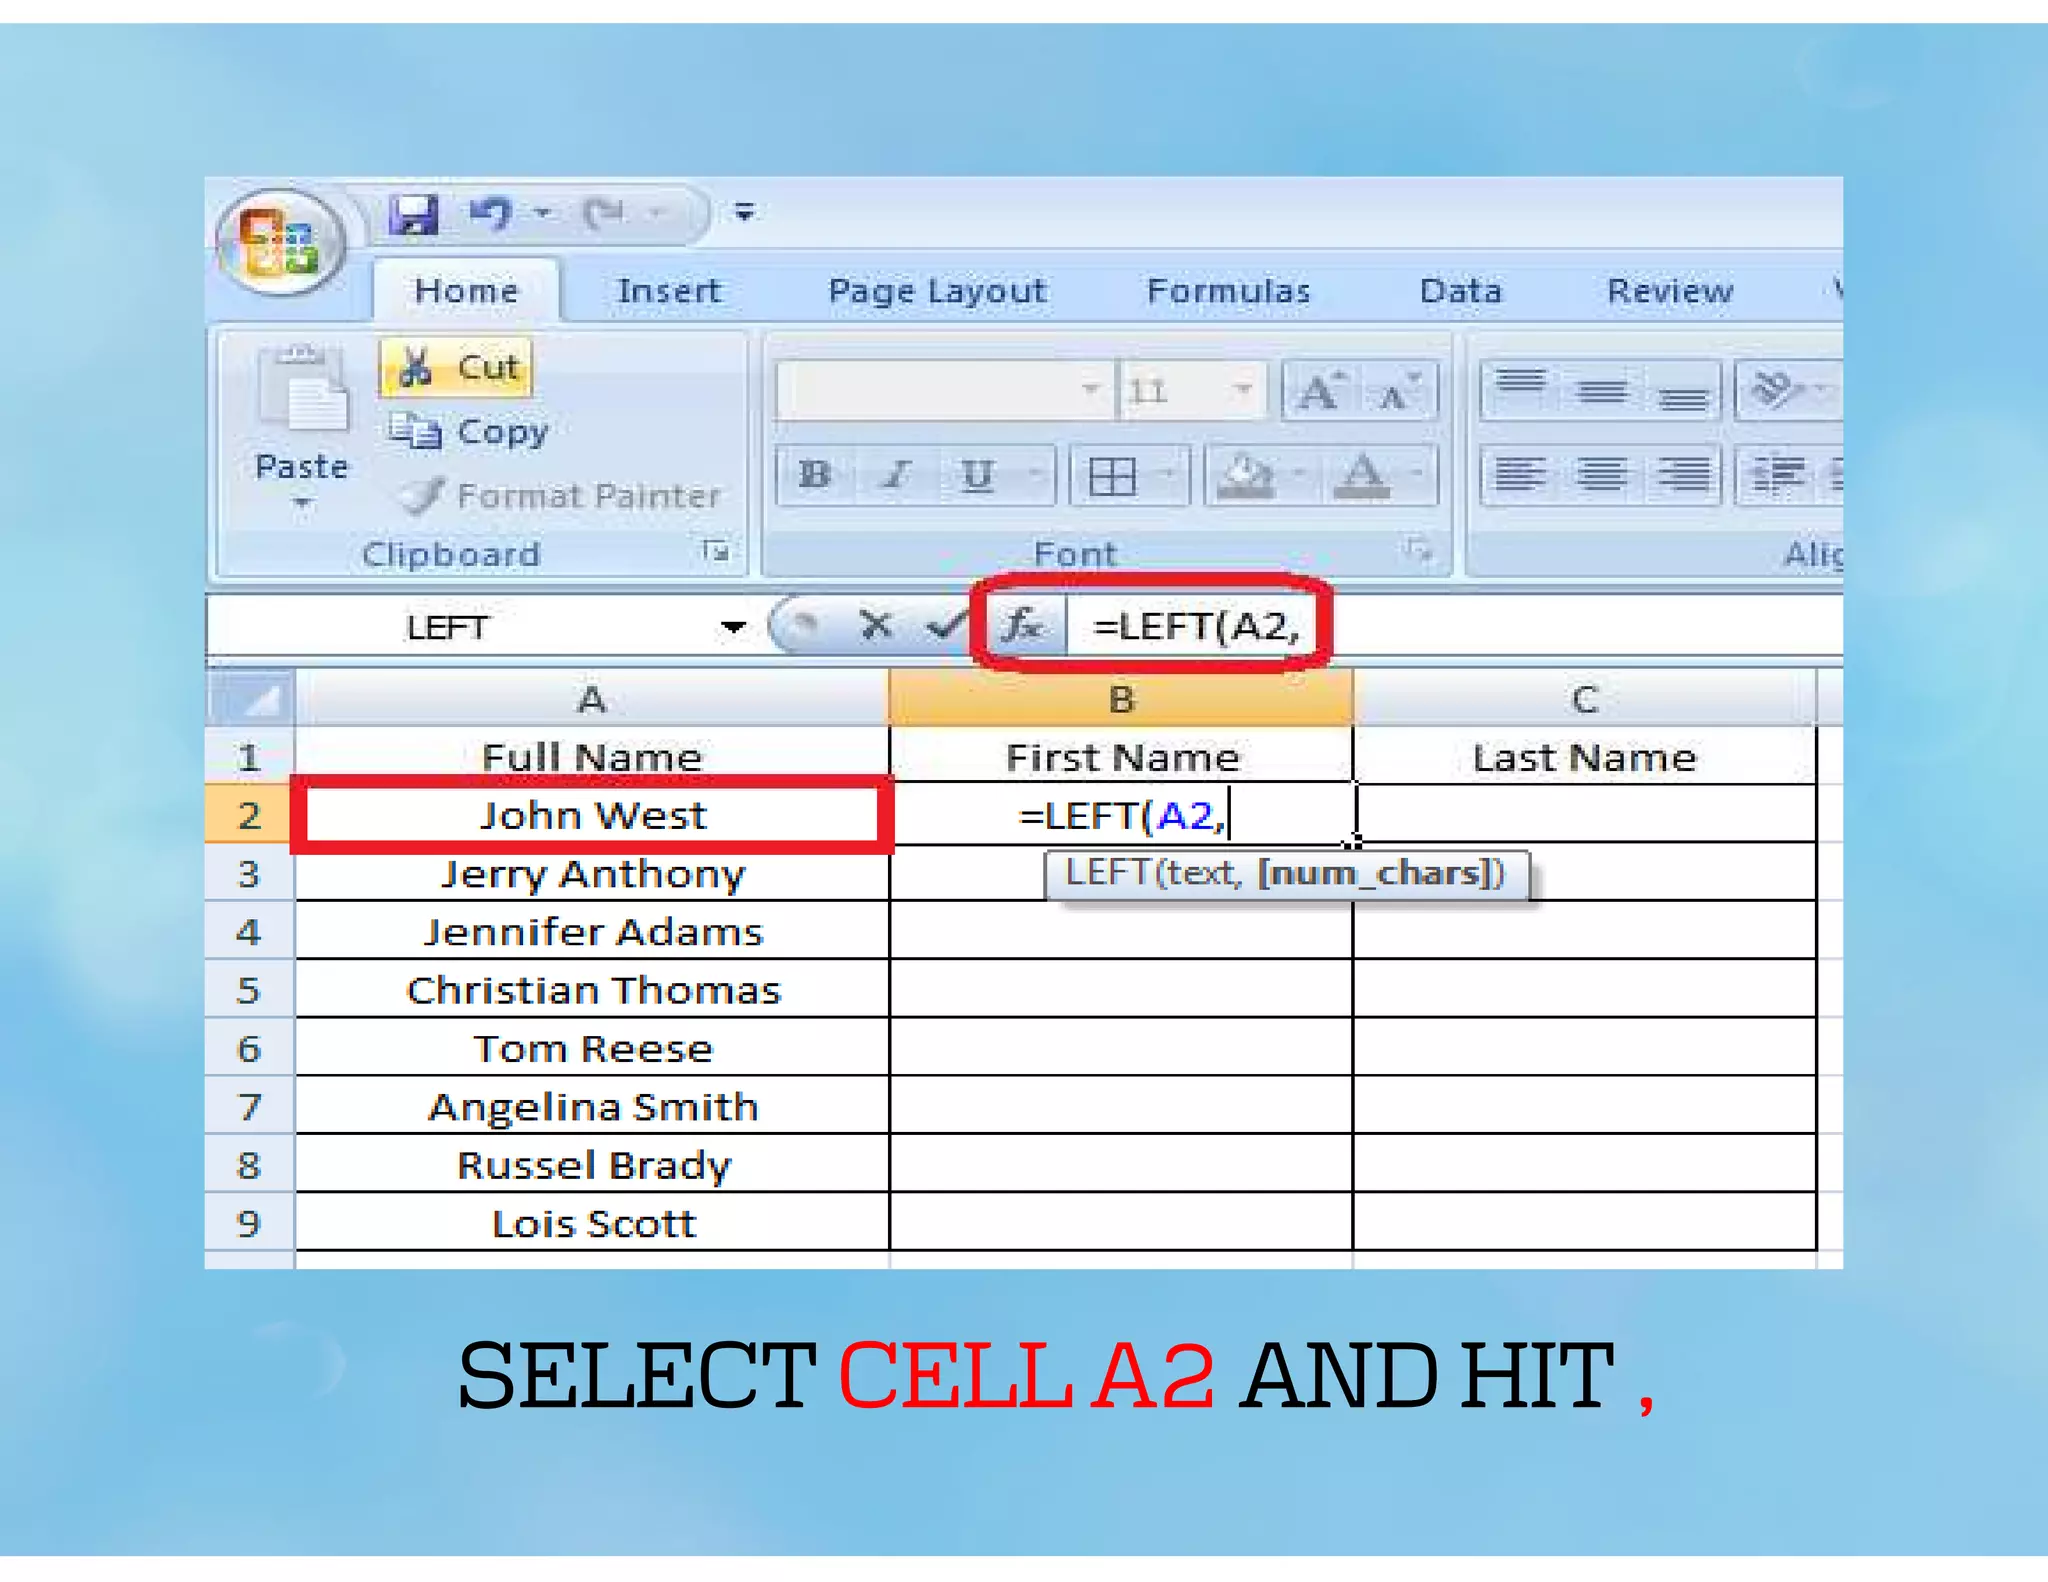Select cell A2 containing John West
This screenshot has height=1582, width=2048.
coord(592,815)
